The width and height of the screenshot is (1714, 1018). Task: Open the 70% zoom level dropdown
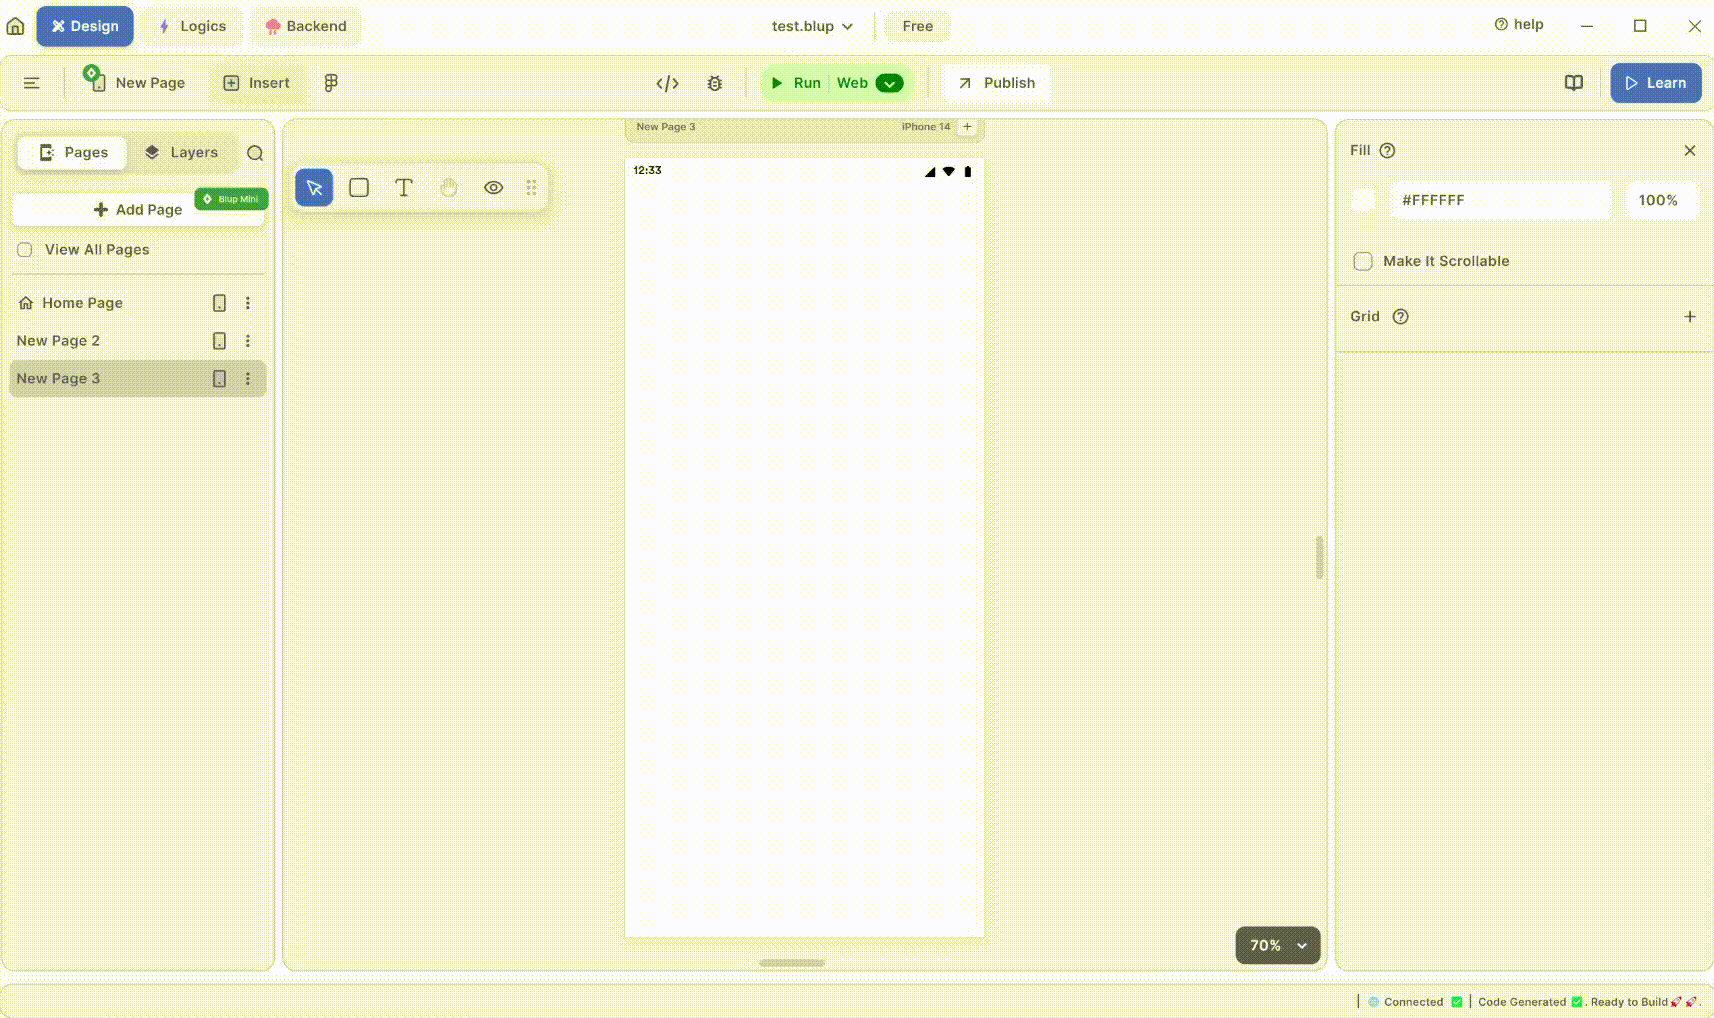1277,945
